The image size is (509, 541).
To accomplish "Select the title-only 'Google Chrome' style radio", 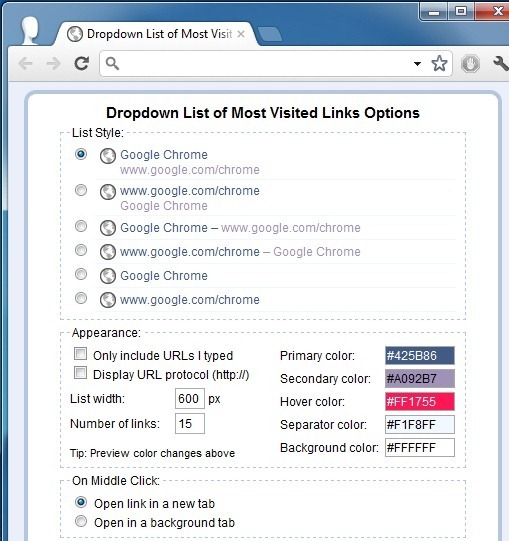I will pyautogui.click(x=81, y=274).
